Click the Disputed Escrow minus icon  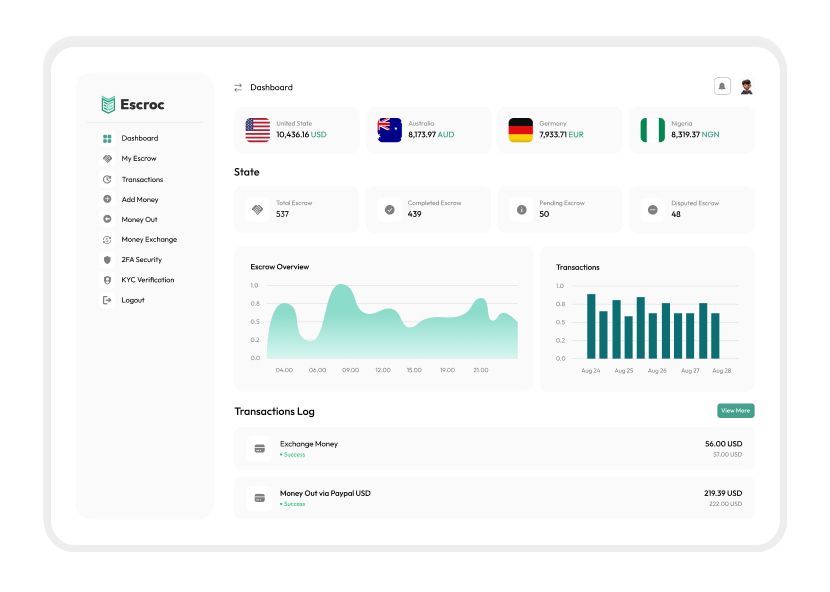(652, 209)
